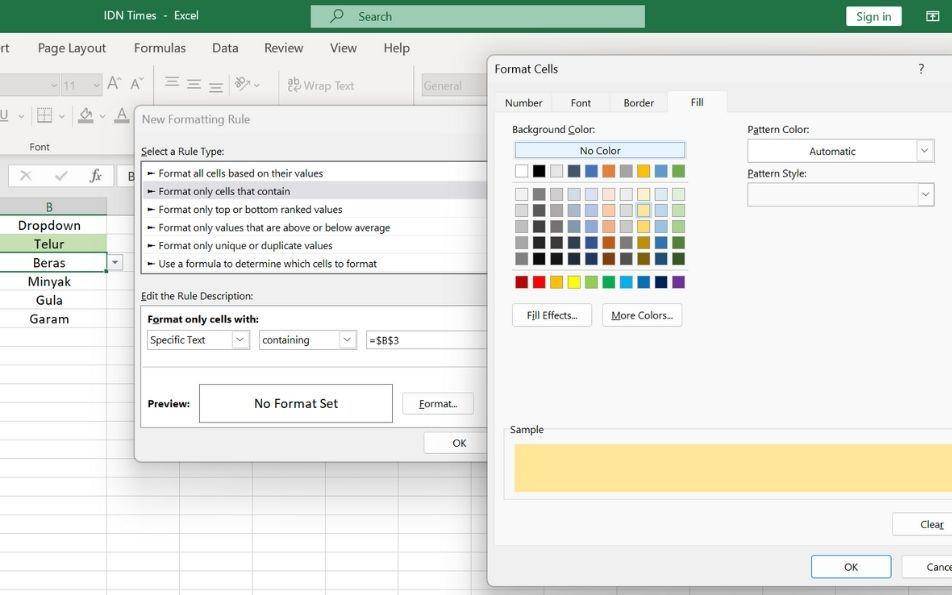Select the cell containing Garam
The image size is (952, 595).
53,319
